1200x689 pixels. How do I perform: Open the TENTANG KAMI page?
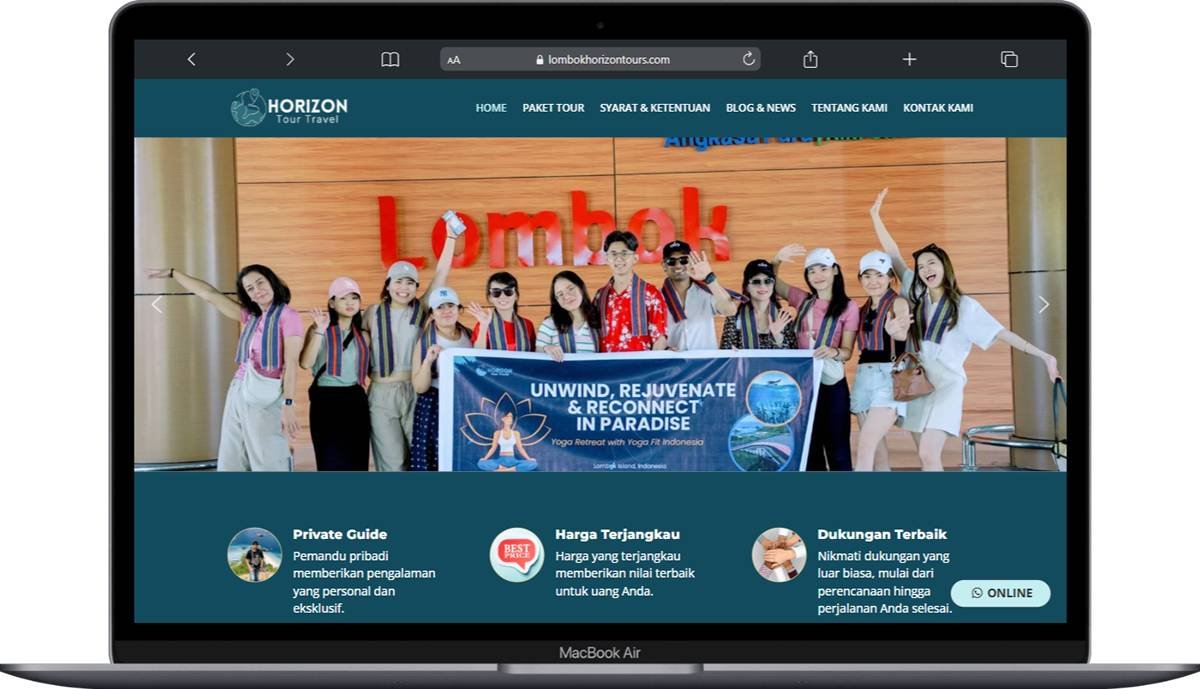click(849, 108)
